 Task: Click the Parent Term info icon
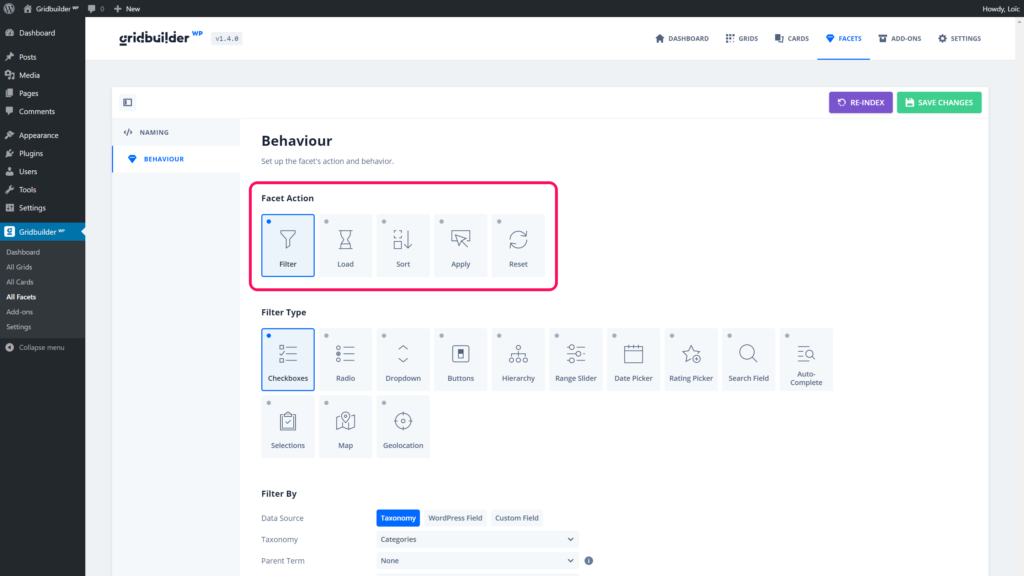tap(588, 560)
